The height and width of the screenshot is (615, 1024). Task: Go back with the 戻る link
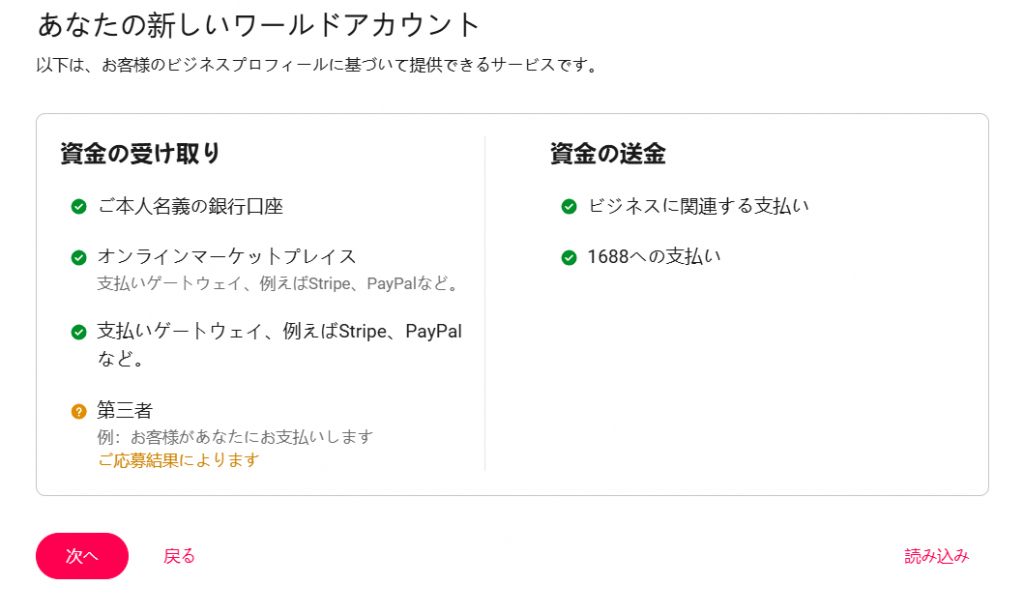[x=179, y=556]
